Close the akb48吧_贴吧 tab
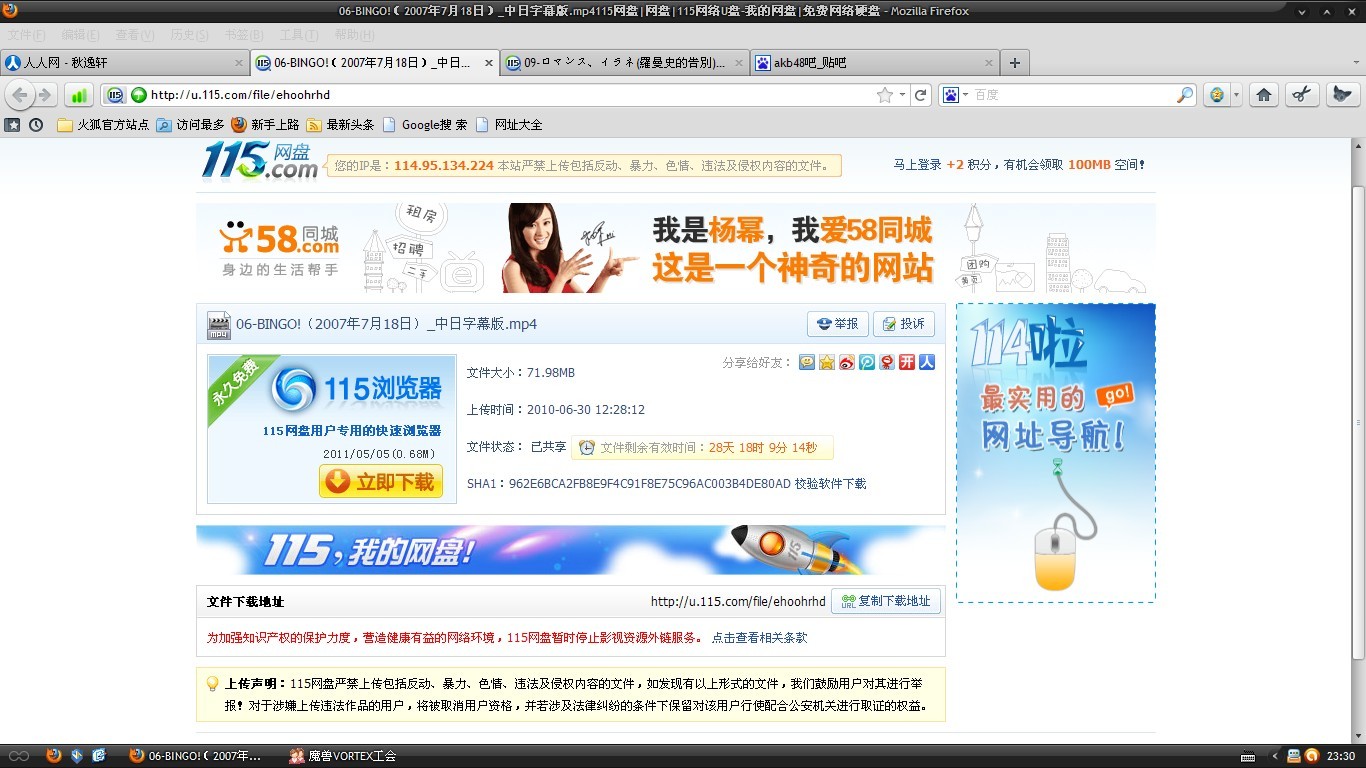The width and height of the screenshot is (1366, 768). (988, 63)
